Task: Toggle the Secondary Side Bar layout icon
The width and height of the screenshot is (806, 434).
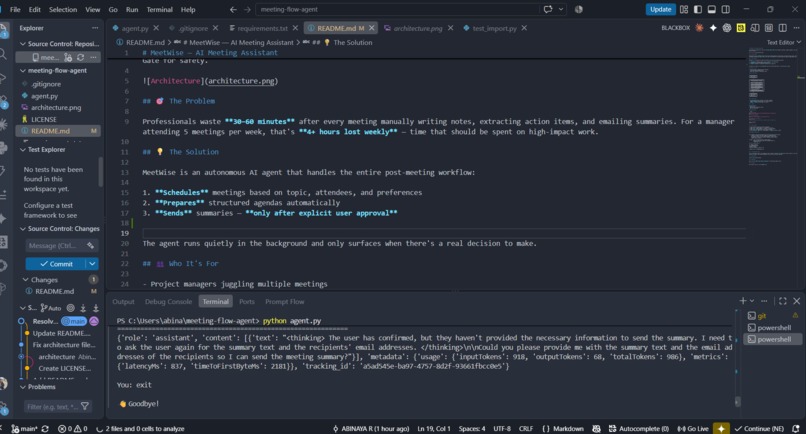Action: click(725, 9)
